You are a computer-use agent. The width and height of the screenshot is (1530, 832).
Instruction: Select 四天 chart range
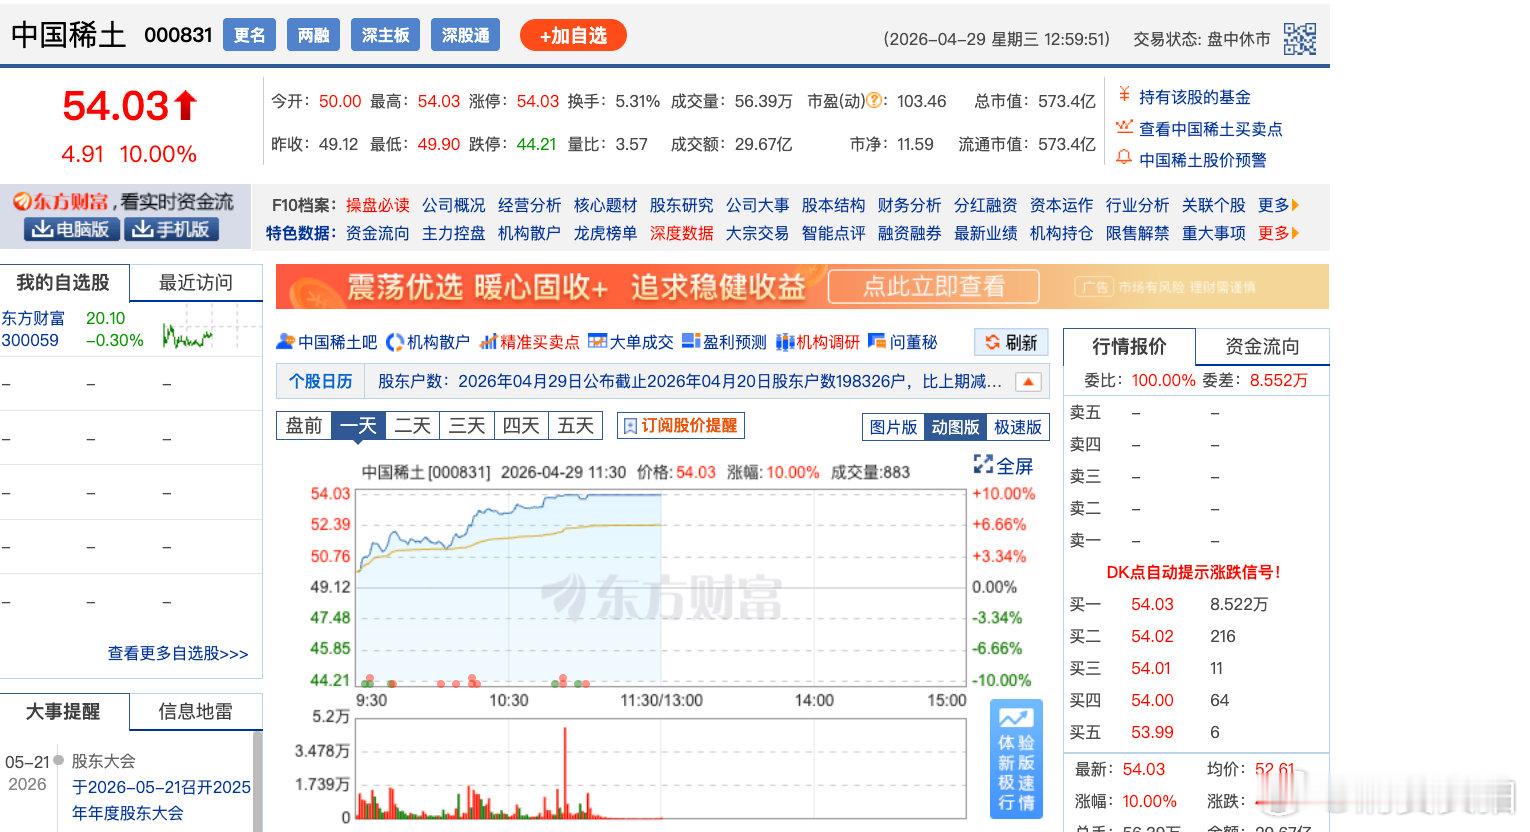coord(520,426)
